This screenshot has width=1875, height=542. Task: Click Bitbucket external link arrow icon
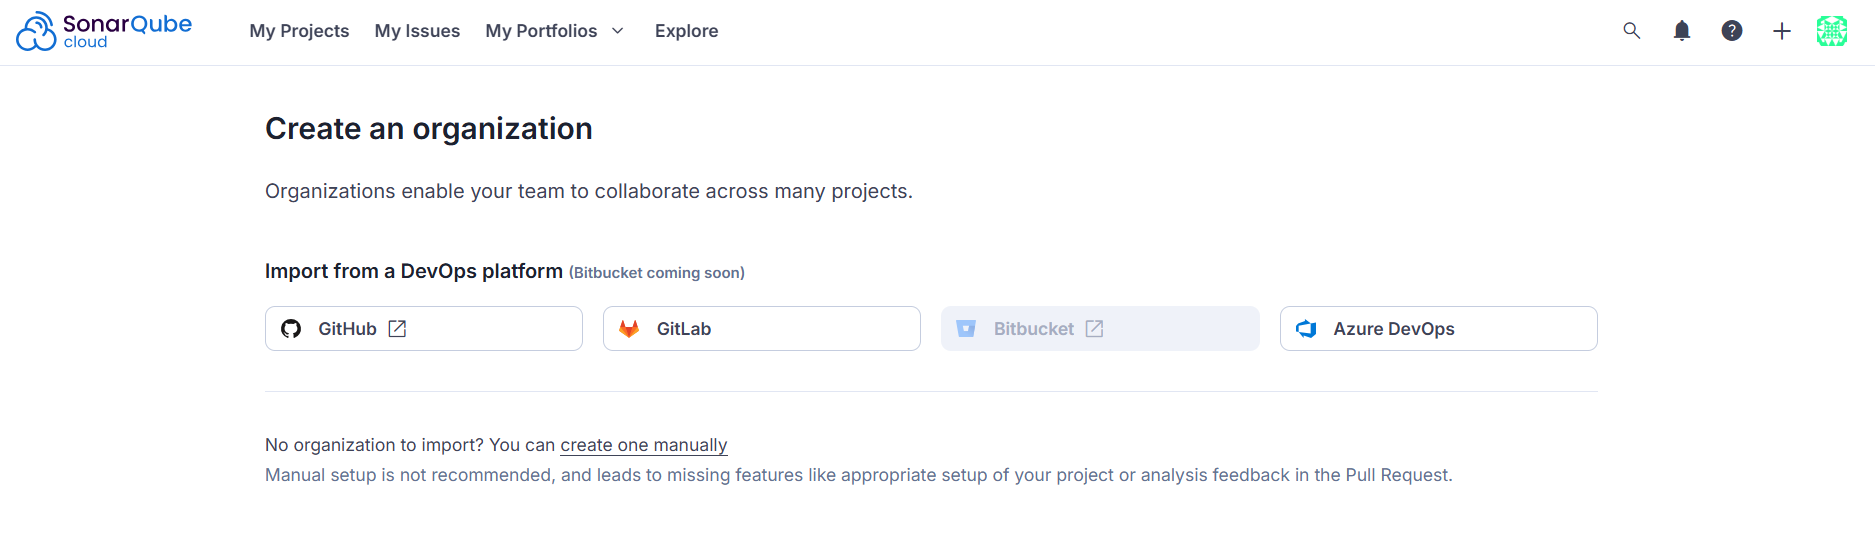1094,329
